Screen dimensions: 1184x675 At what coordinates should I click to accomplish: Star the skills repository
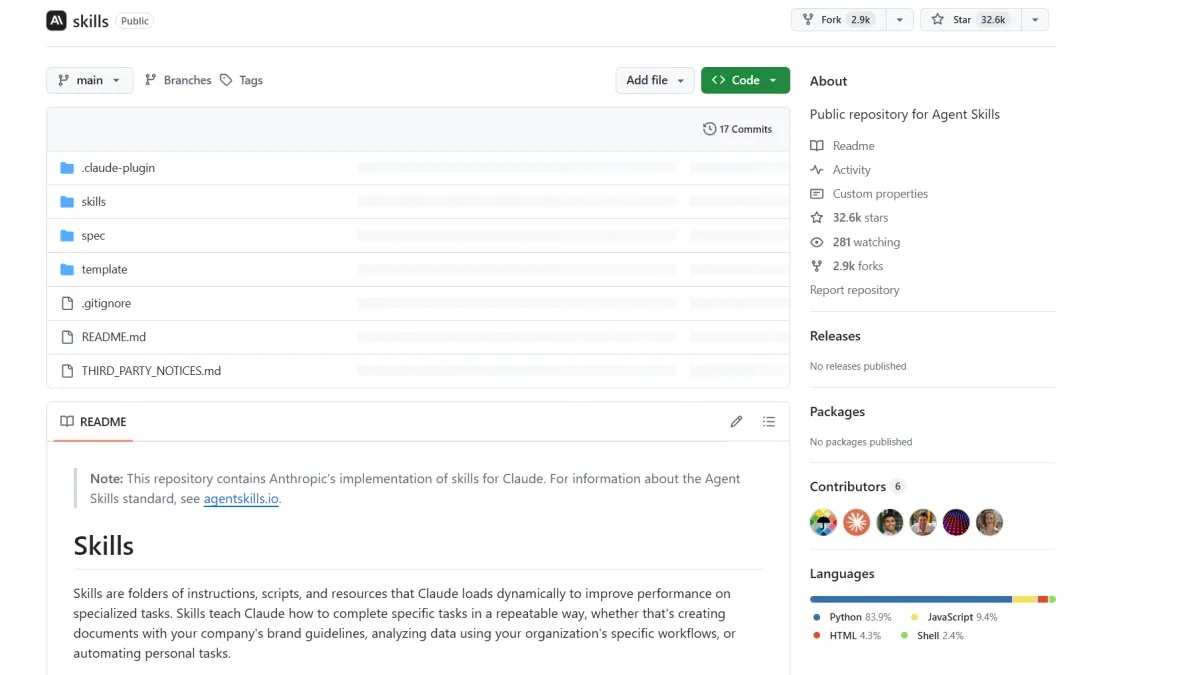tap(967, 20)
